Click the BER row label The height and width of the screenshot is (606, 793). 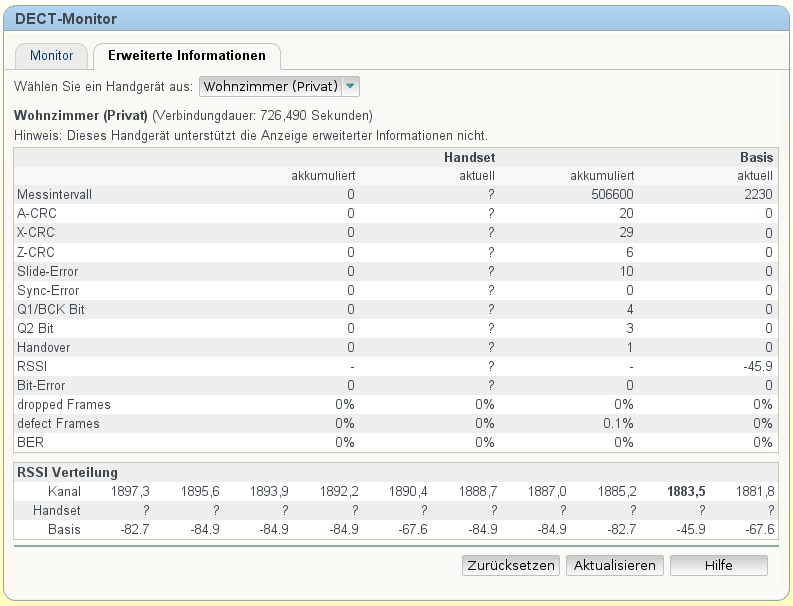[30, 443]
